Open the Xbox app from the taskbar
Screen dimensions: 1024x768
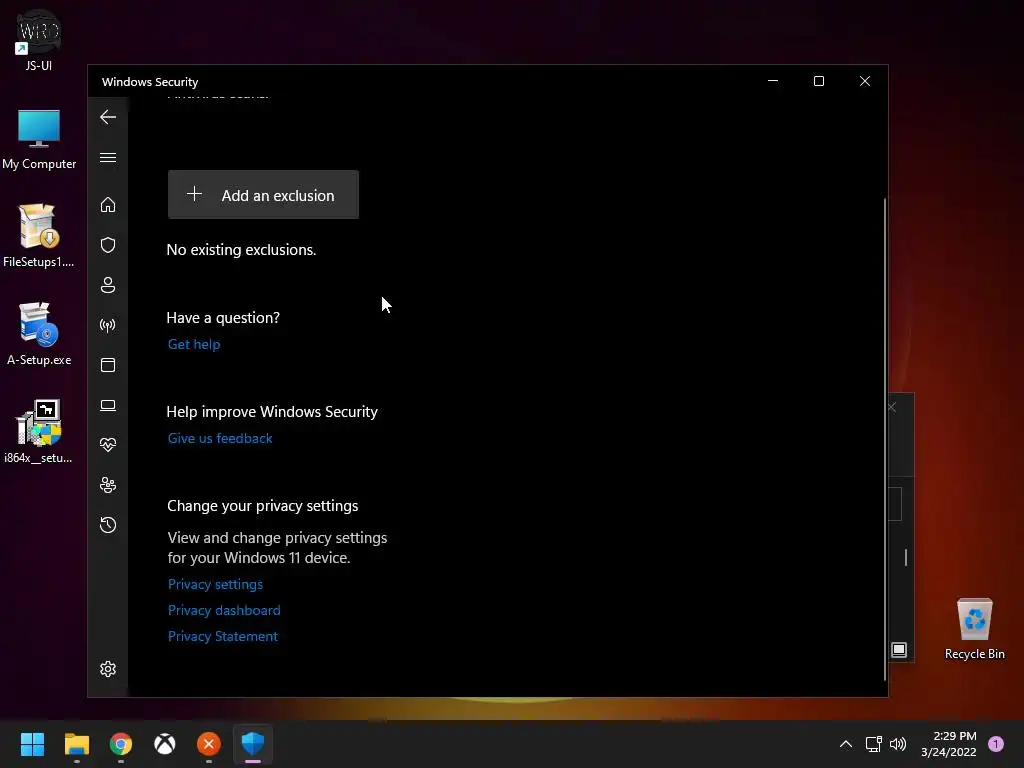[x=165, y=744]
